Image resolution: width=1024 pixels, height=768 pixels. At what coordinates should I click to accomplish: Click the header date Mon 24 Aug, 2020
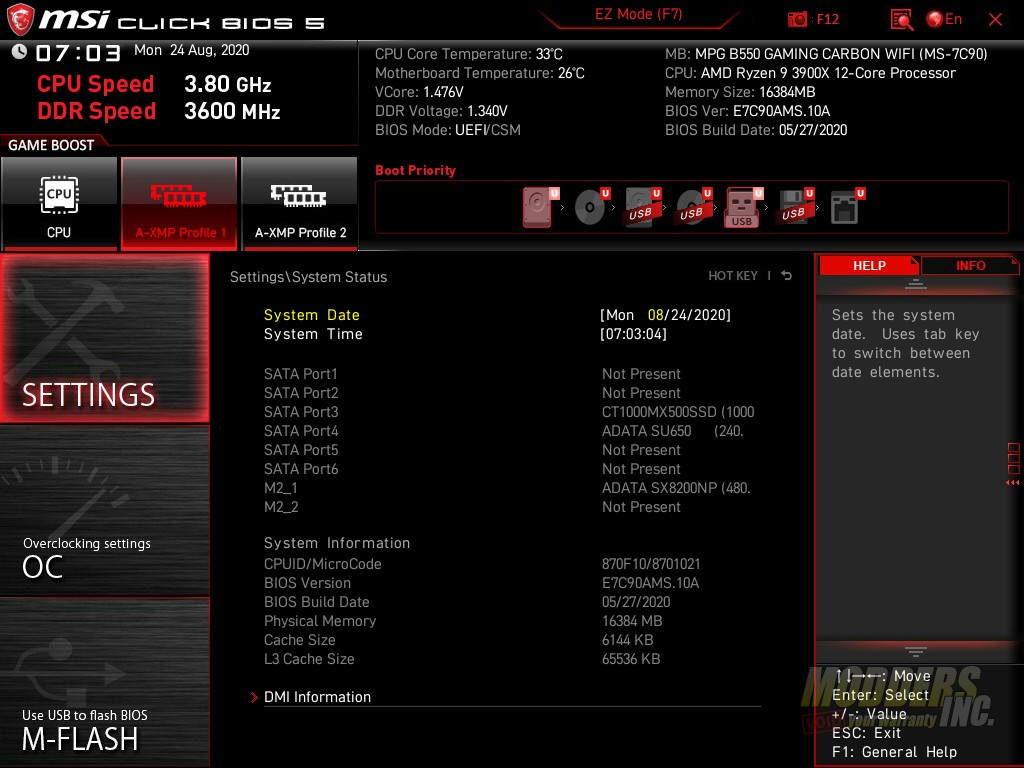pos(191,50)
